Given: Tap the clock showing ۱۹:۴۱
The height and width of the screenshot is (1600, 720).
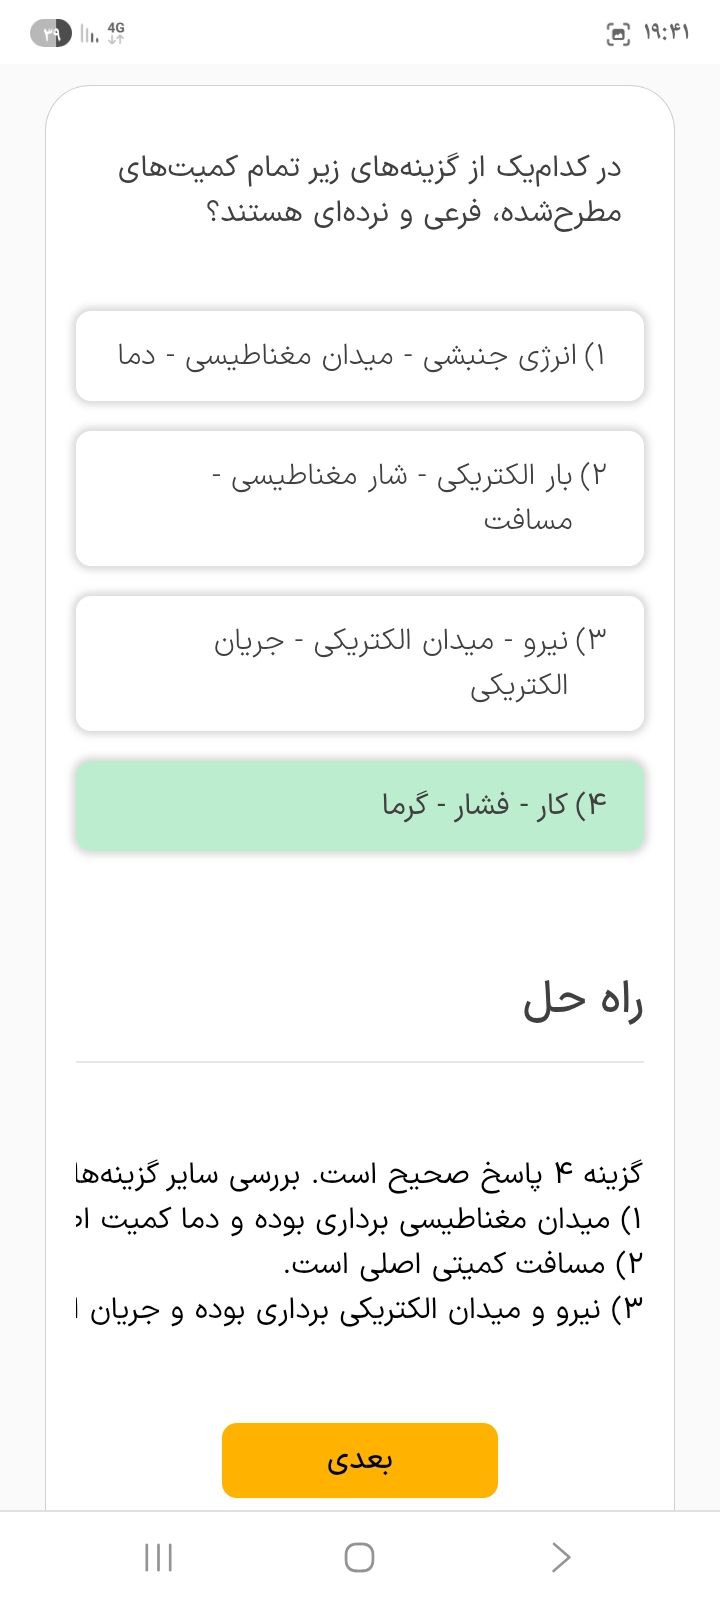Looking at the screenshot, I should click(667, 34).
